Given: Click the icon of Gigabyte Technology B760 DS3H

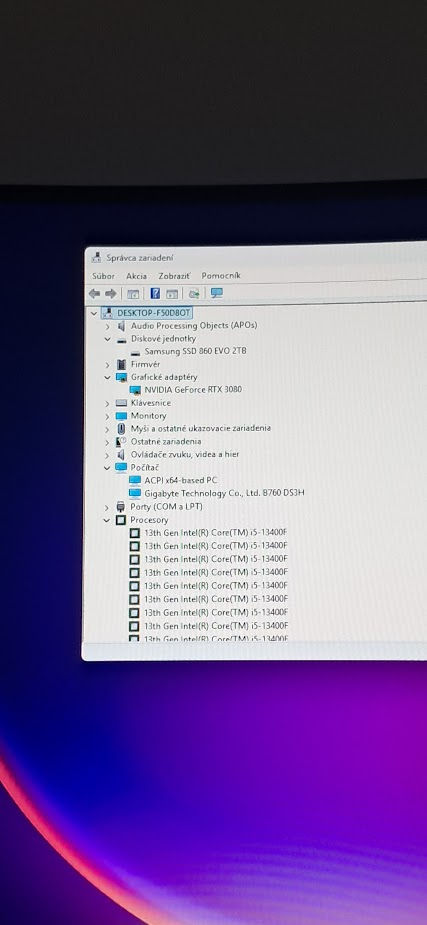Looking at the screenshot, I should click(x=135, y=494).
